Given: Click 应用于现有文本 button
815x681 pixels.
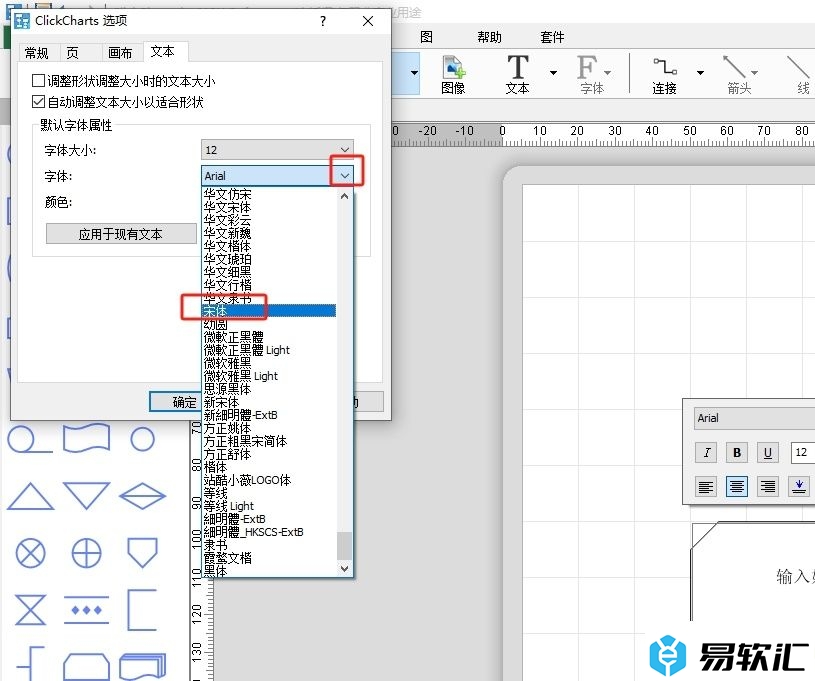Looking at the screenshot, I should pyautogui.click(x=121, y=234).
